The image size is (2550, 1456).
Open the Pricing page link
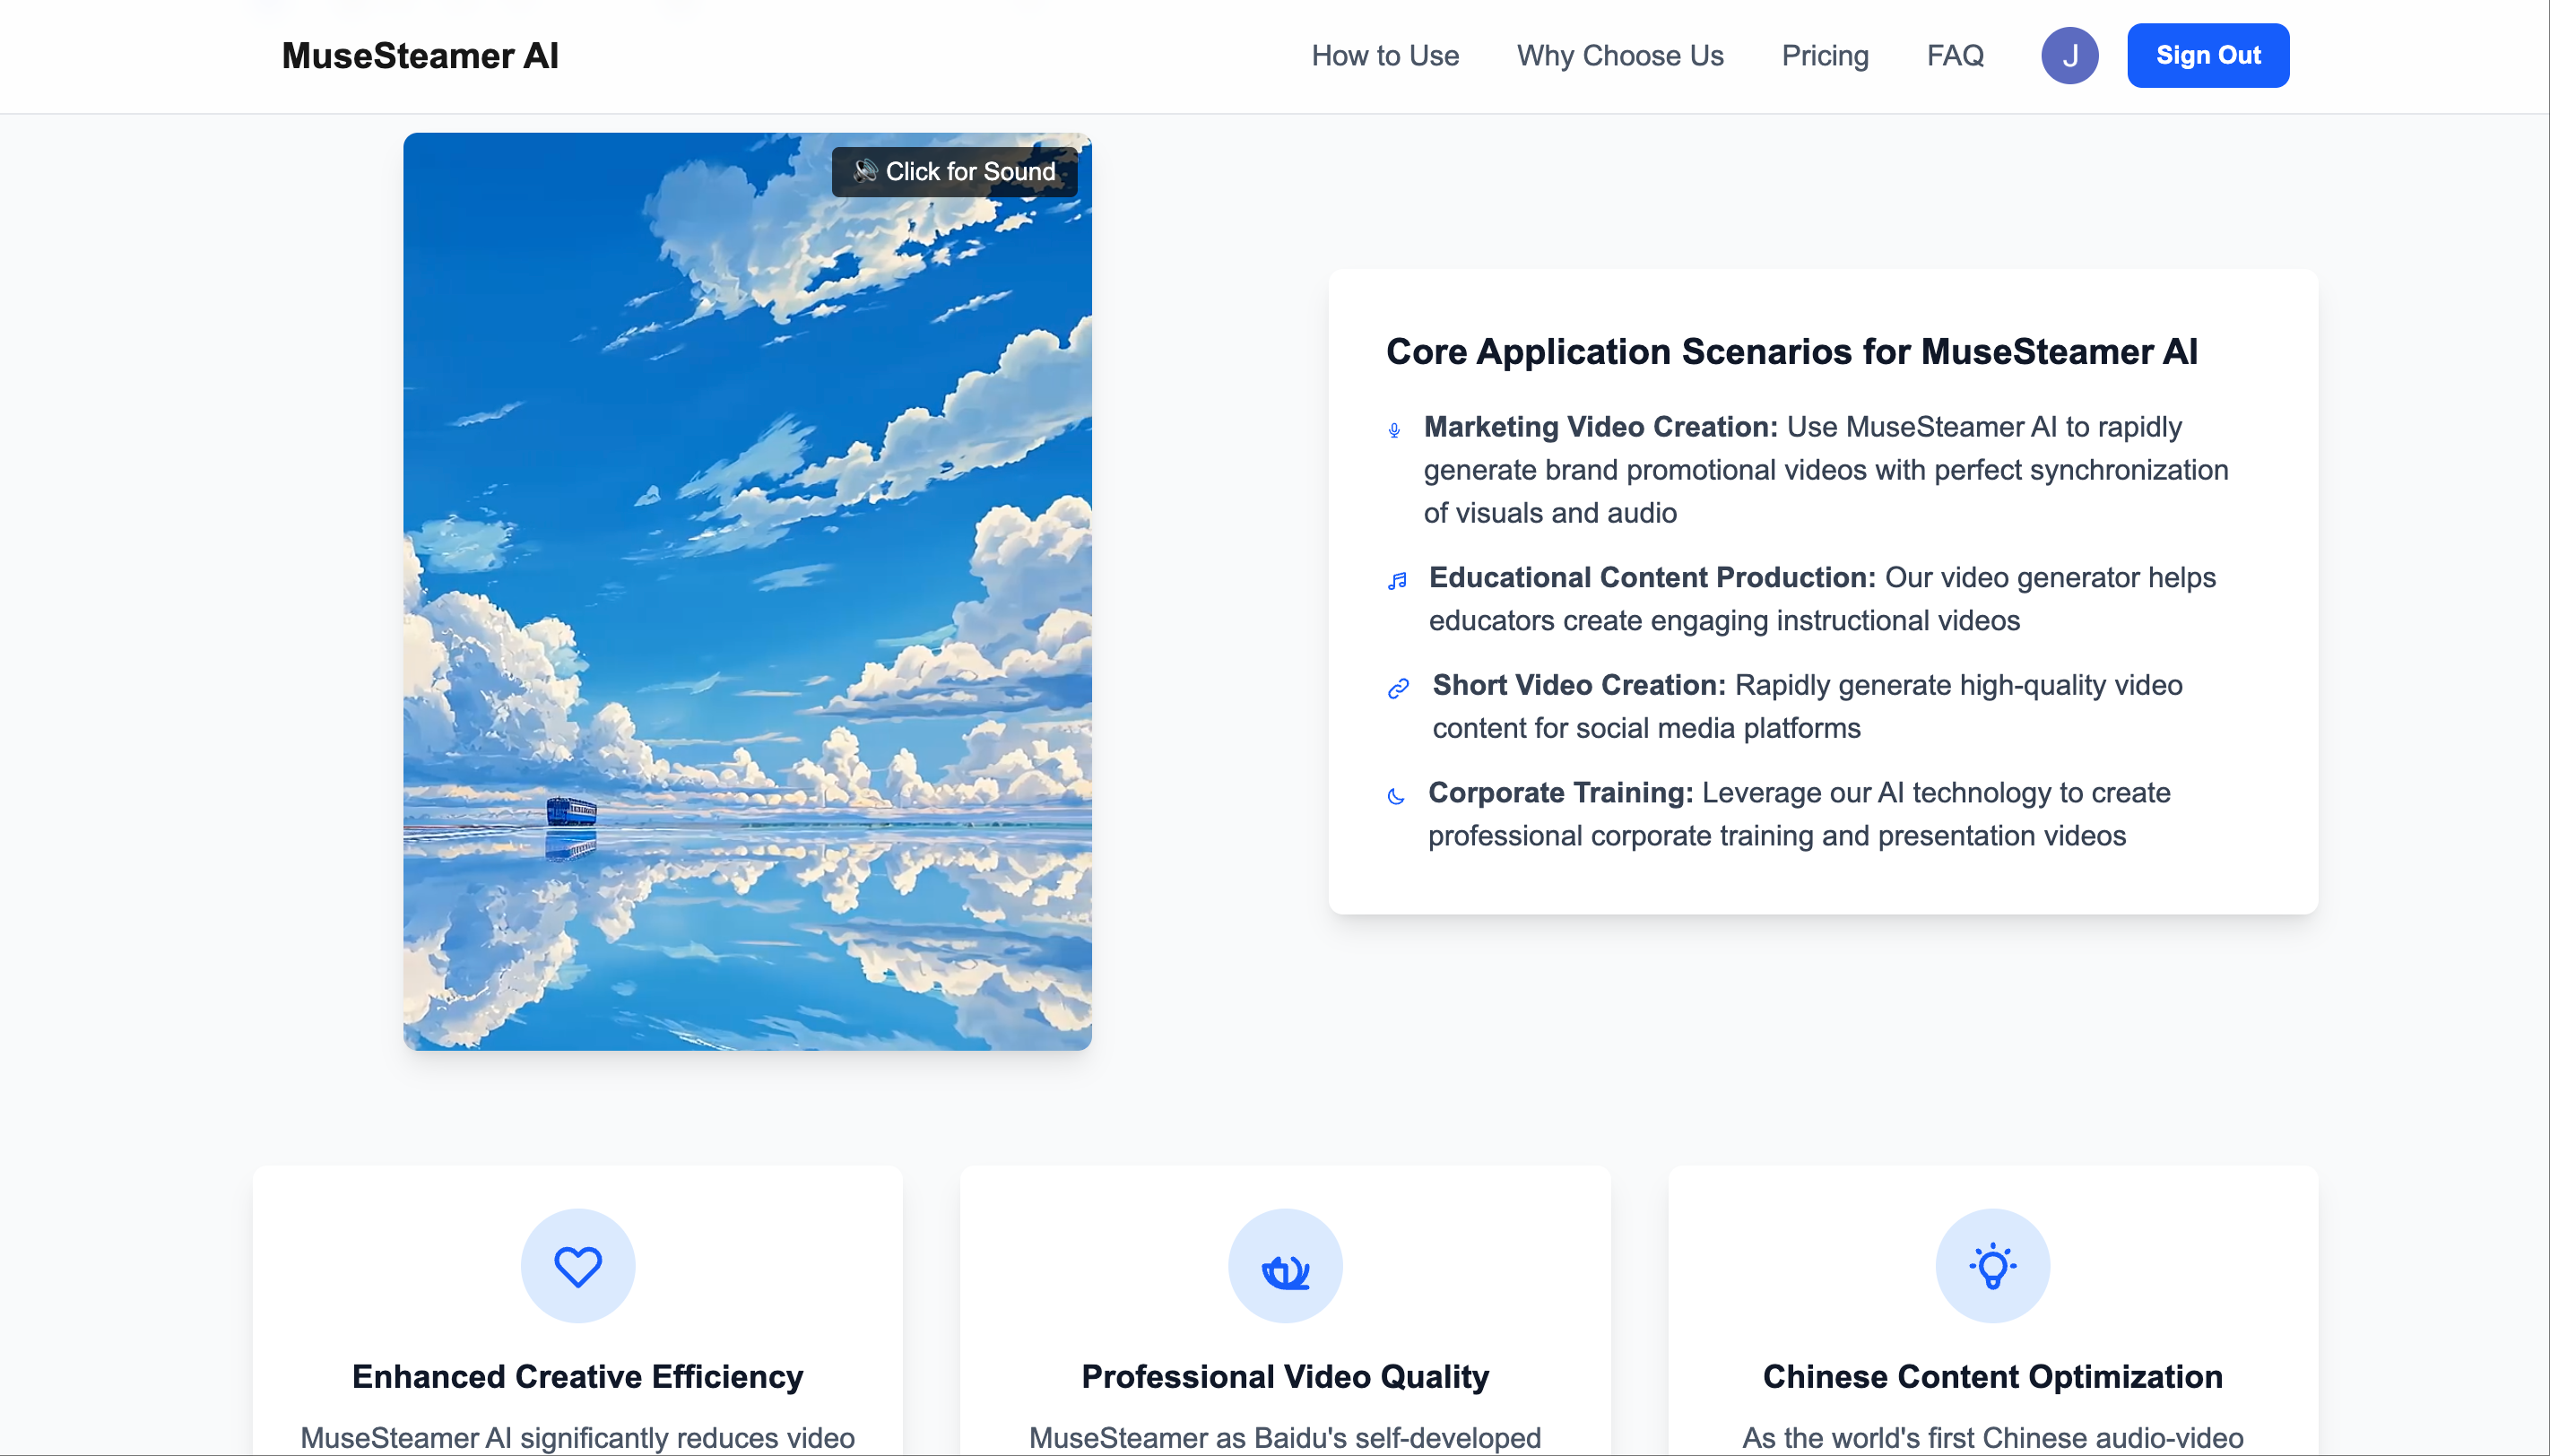pyautogui.click(x=1825, y=56)
